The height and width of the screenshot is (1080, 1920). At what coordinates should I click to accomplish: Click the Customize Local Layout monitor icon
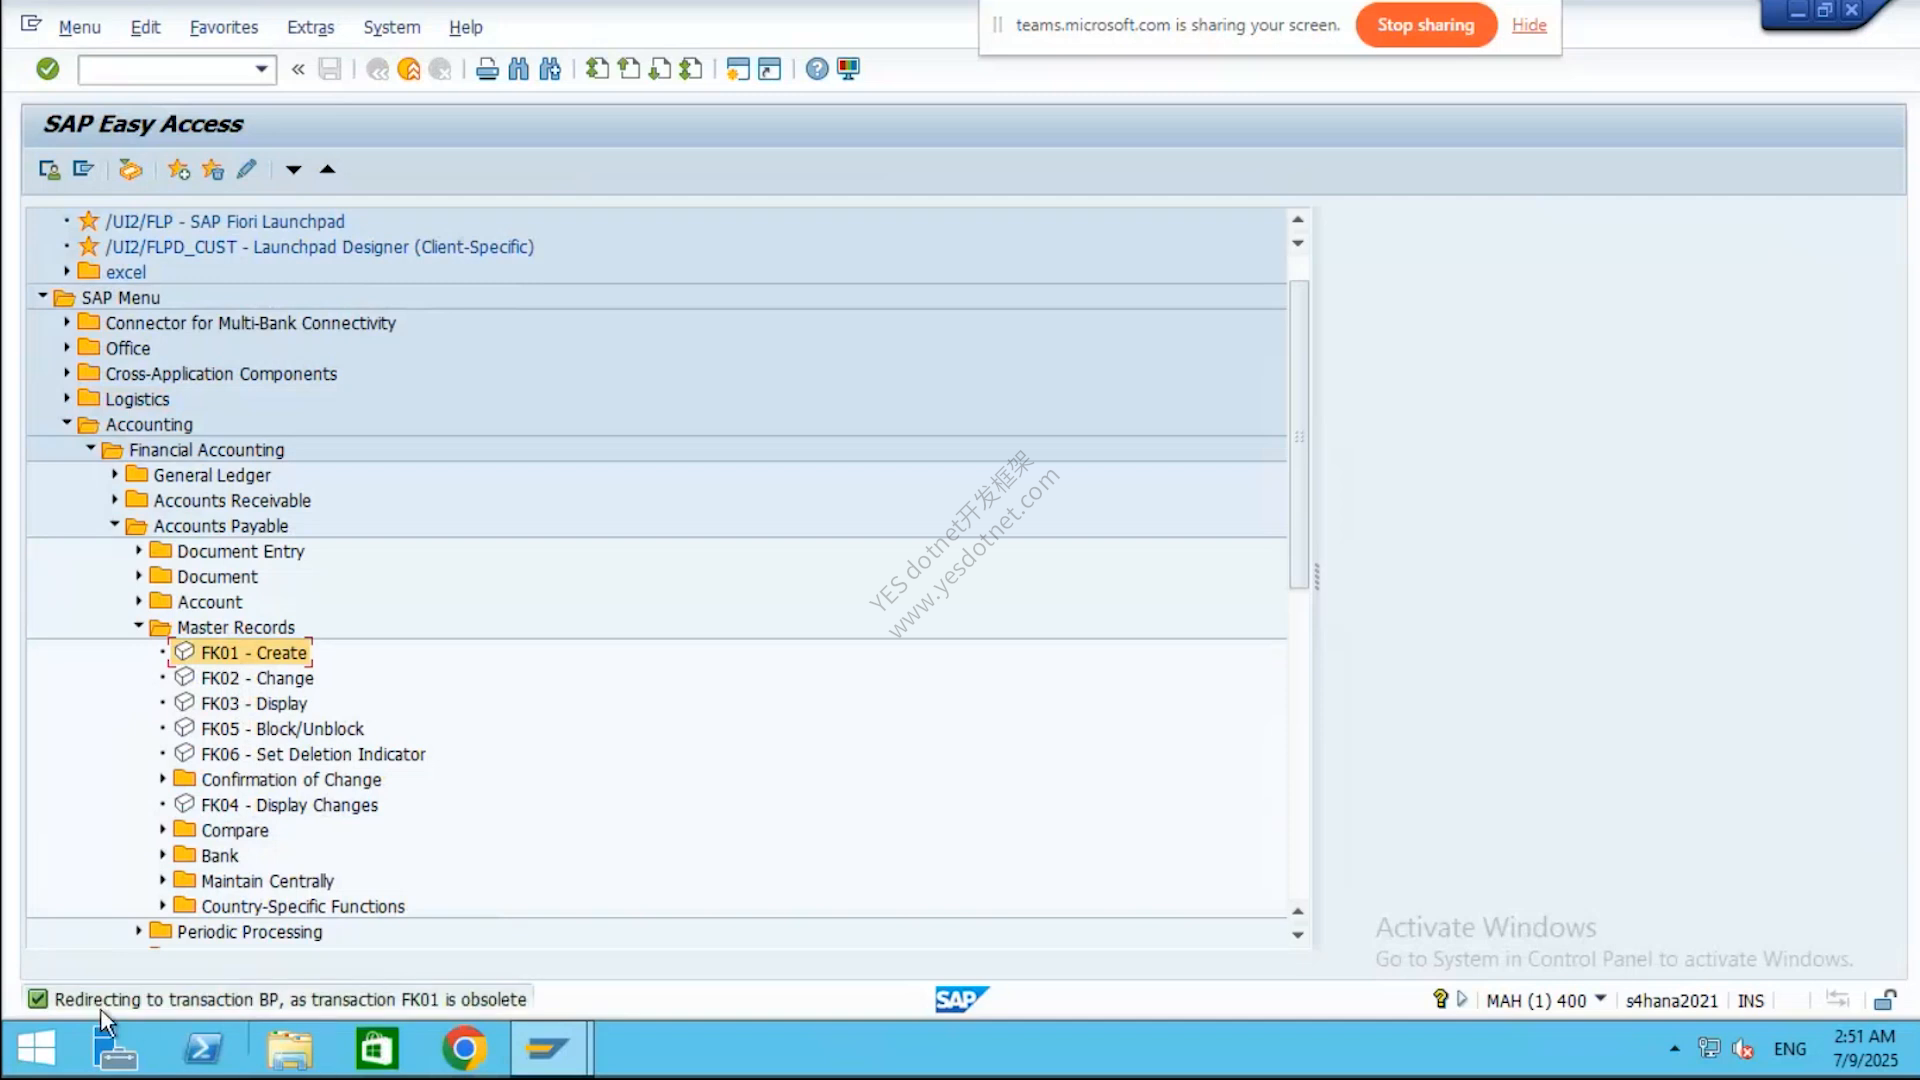(848, 69)
